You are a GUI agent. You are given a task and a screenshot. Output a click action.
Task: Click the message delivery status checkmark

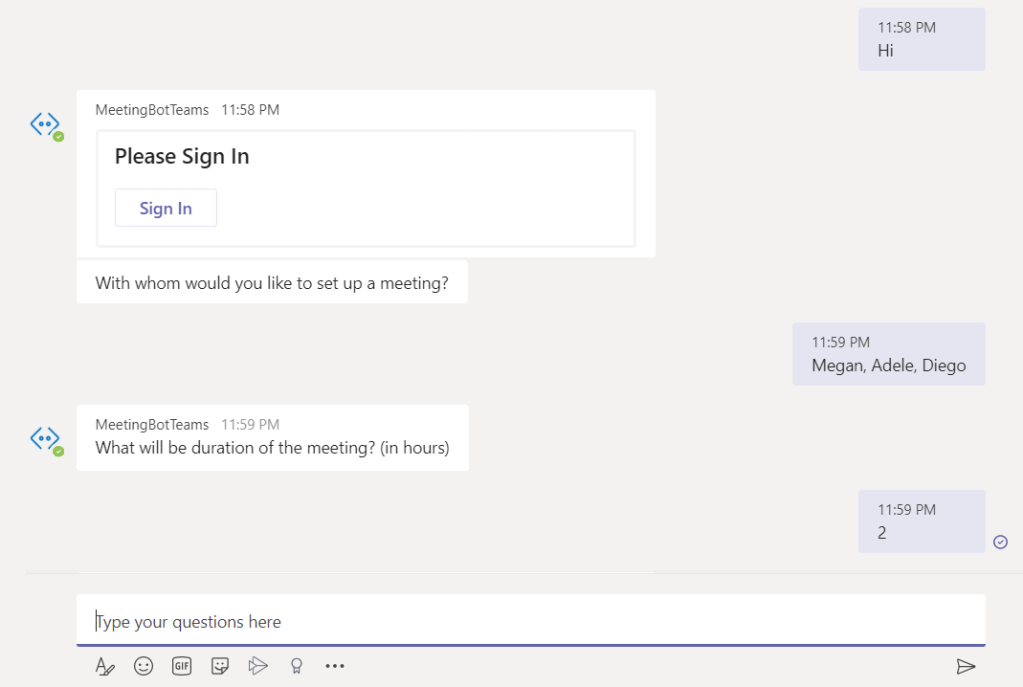(x=1000, y=542)
